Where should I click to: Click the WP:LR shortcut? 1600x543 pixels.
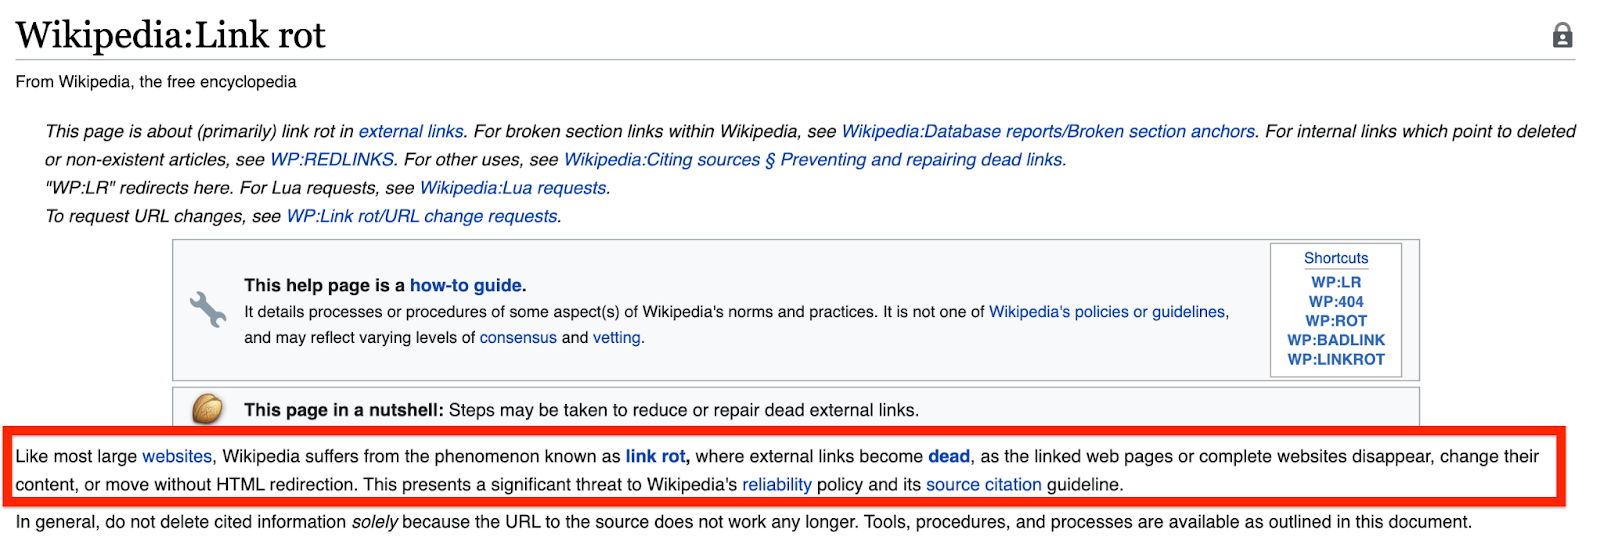pyautogui.click(x=1336, y=282)
